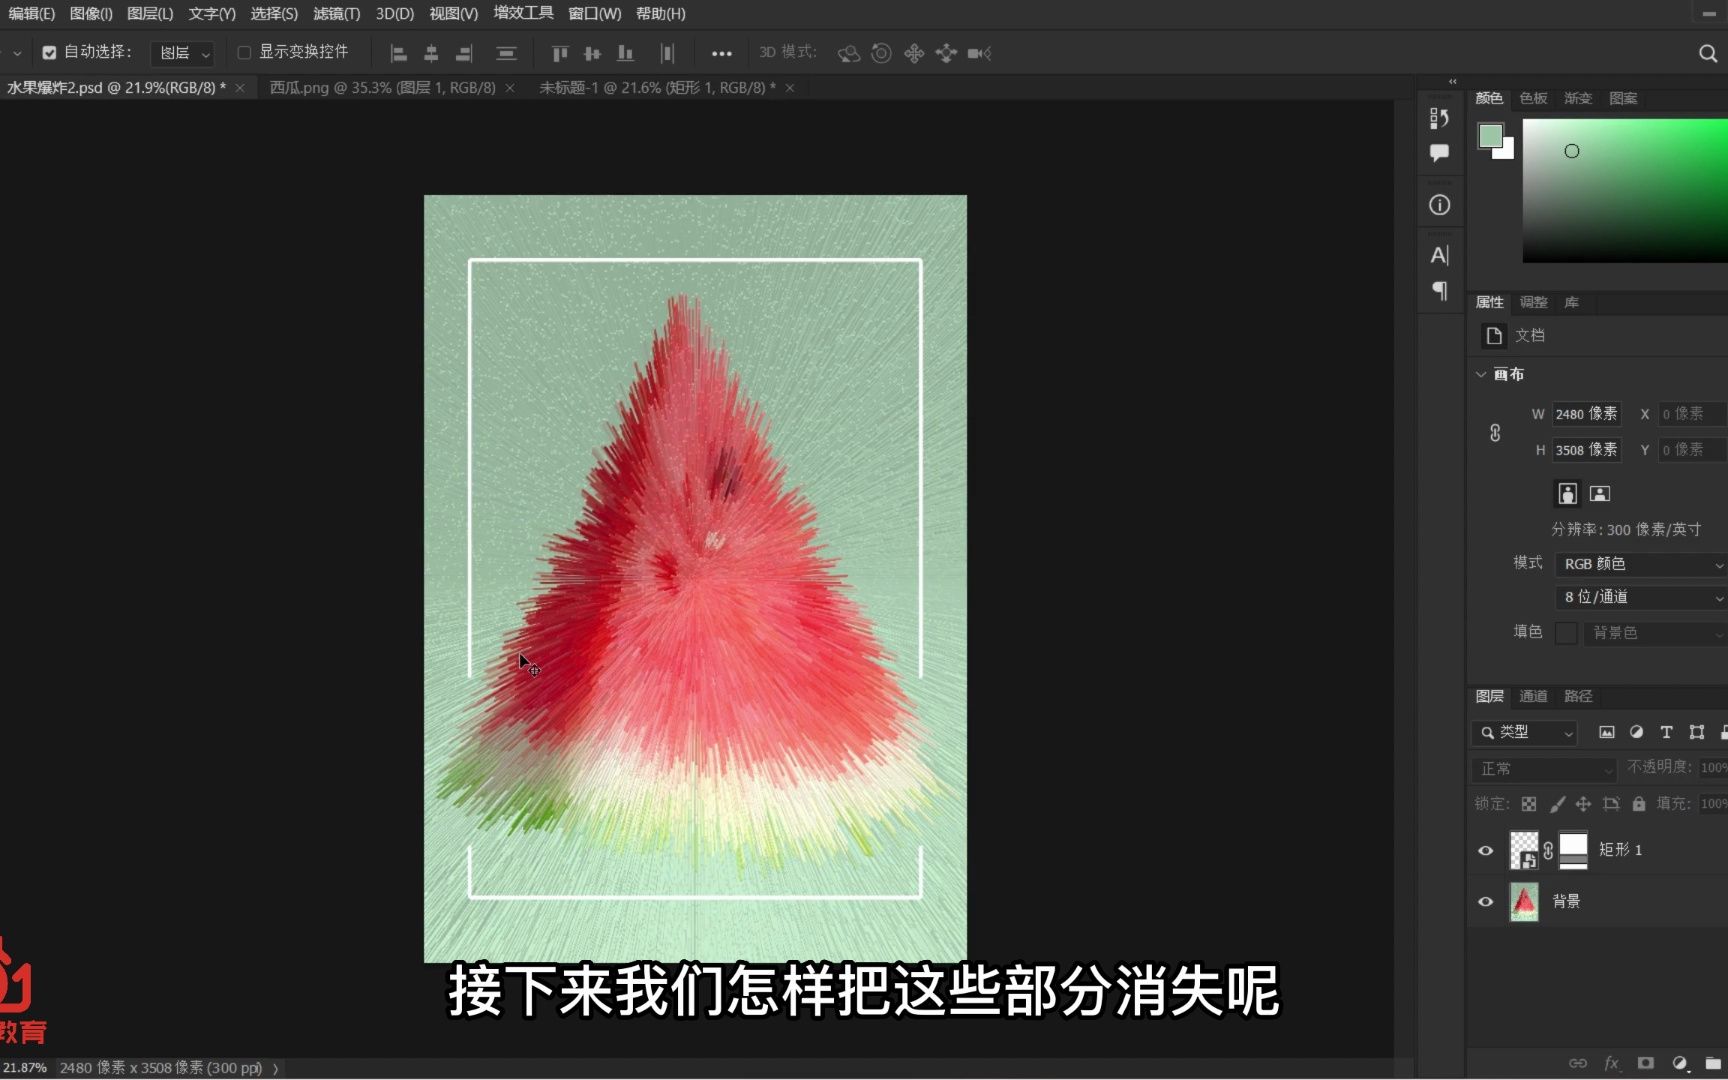Open the Paragraph panel icon

[x=1440, y=291]
